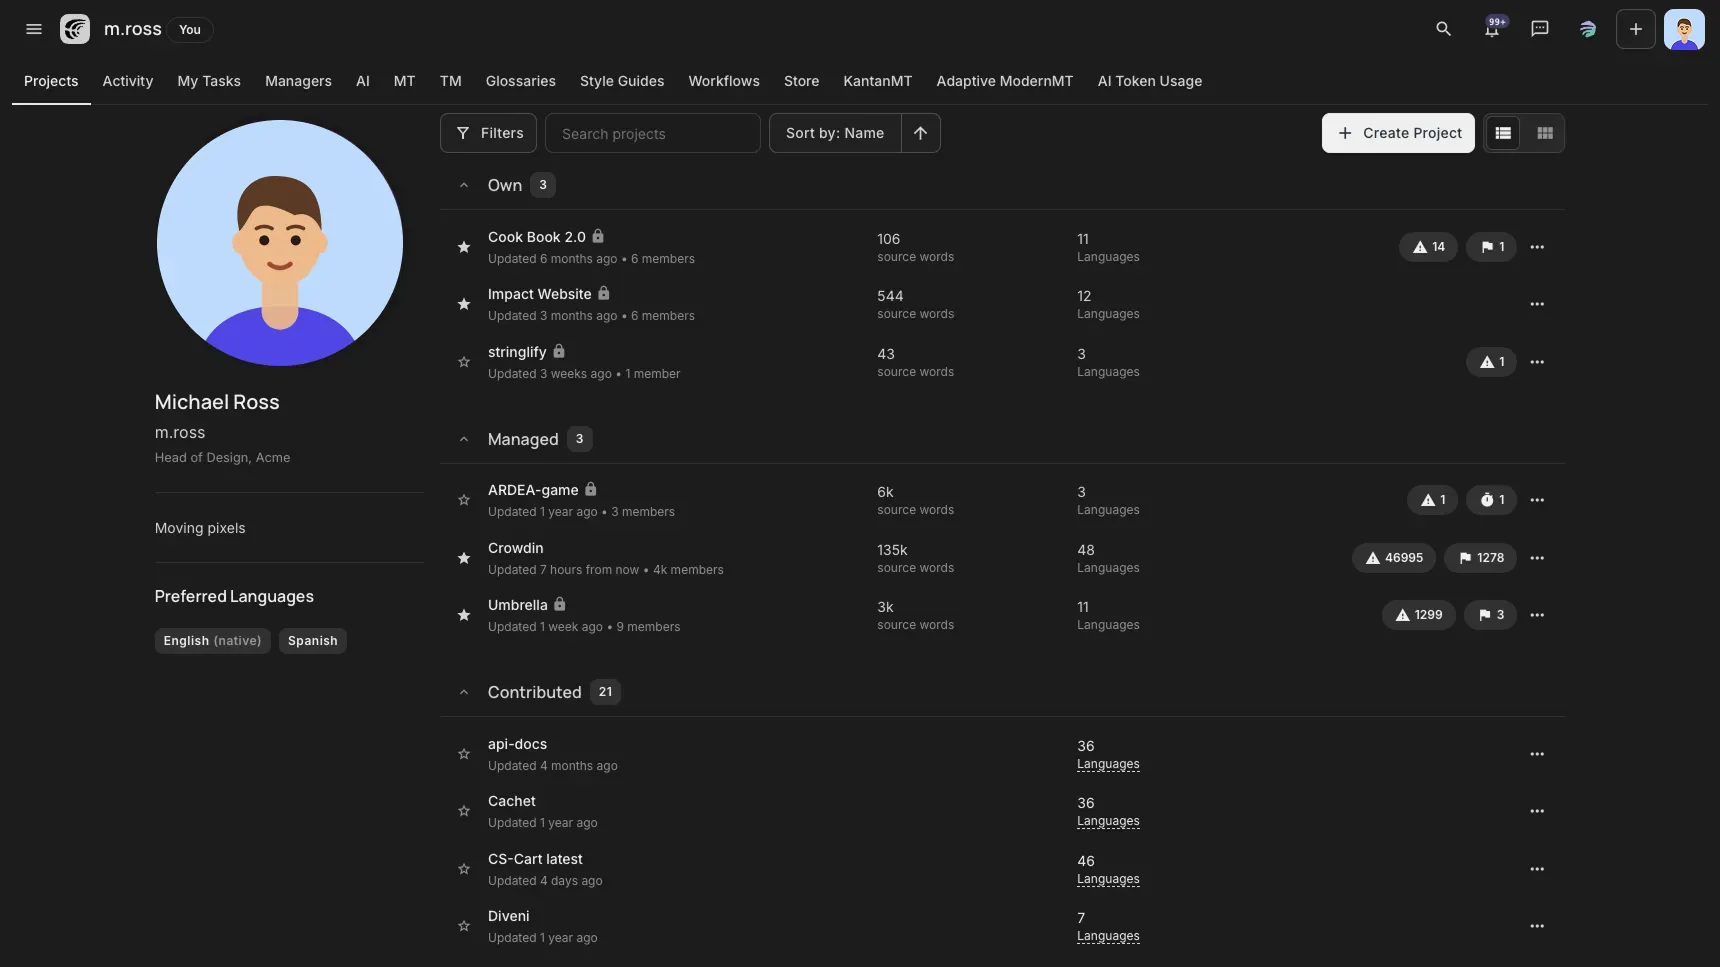
Task: Switch to the Activity tab
Action: pyautogui.click(x=128, y=81)
